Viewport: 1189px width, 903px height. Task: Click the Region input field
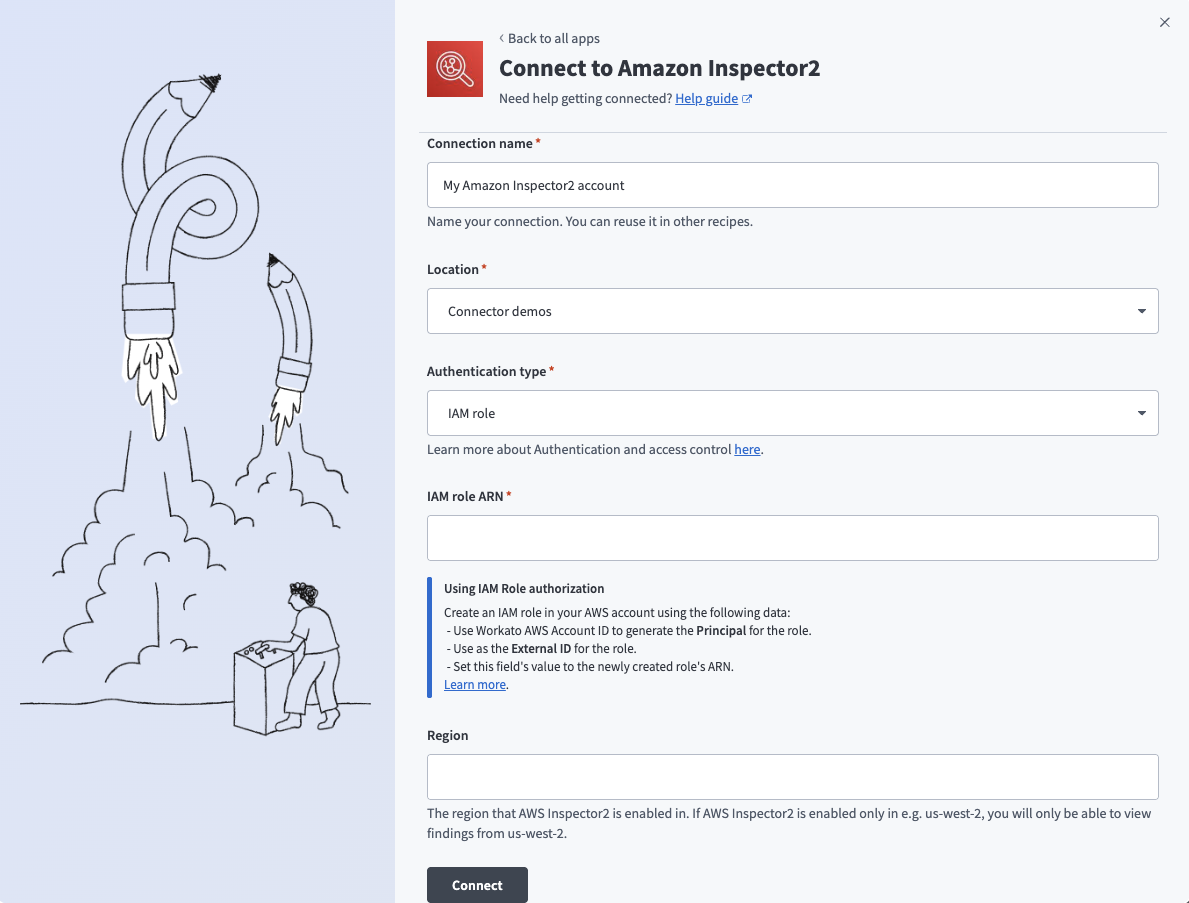pos(792,776)
